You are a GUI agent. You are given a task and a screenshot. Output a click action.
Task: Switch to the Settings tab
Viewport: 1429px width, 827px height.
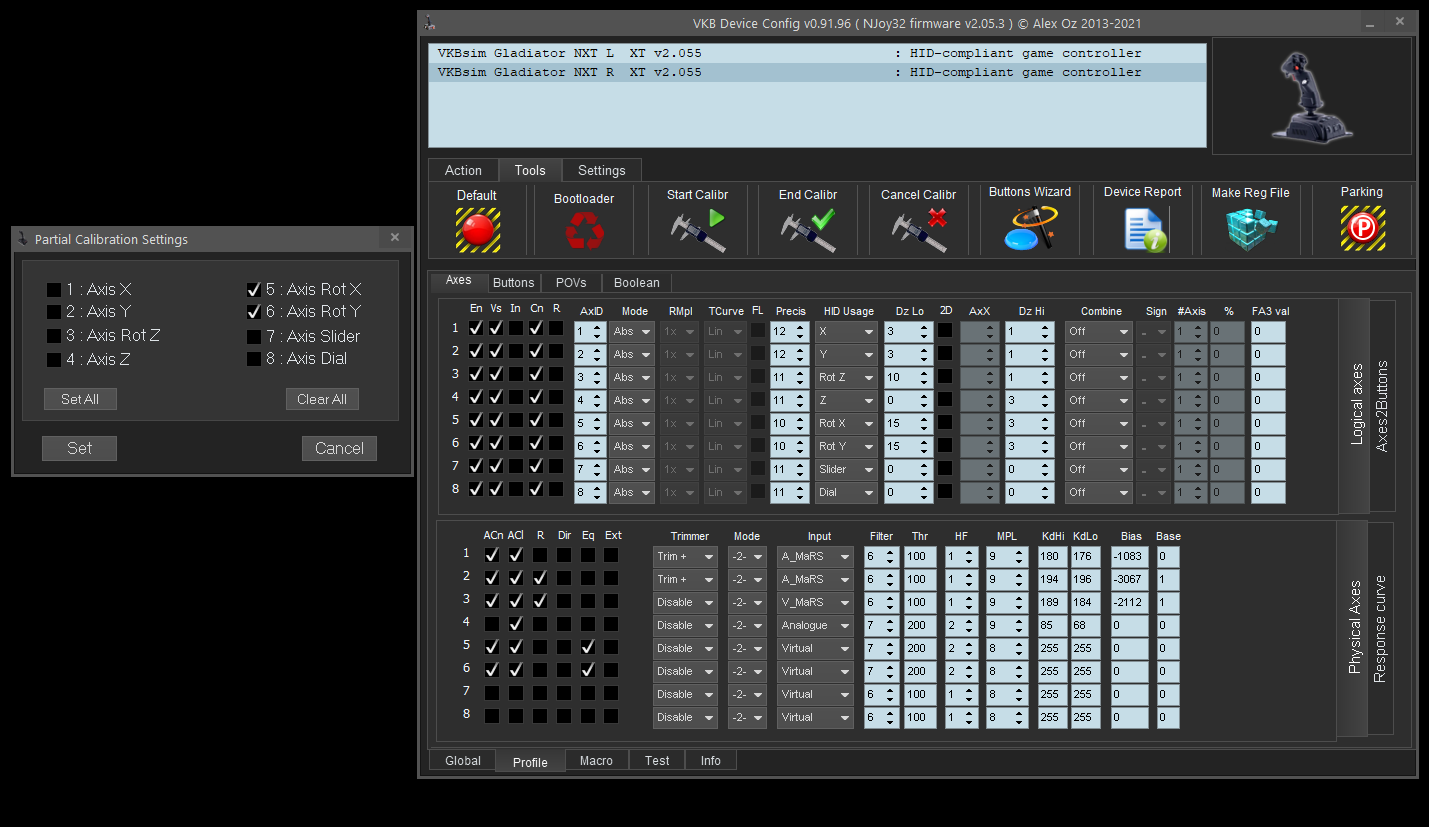point(601,170)
